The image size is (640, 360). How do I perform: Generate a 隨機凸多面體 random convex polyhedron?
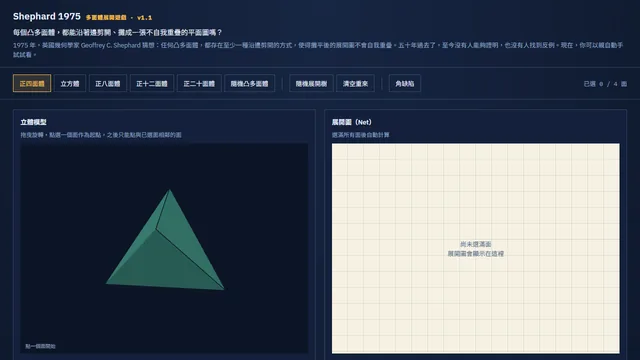249,83
